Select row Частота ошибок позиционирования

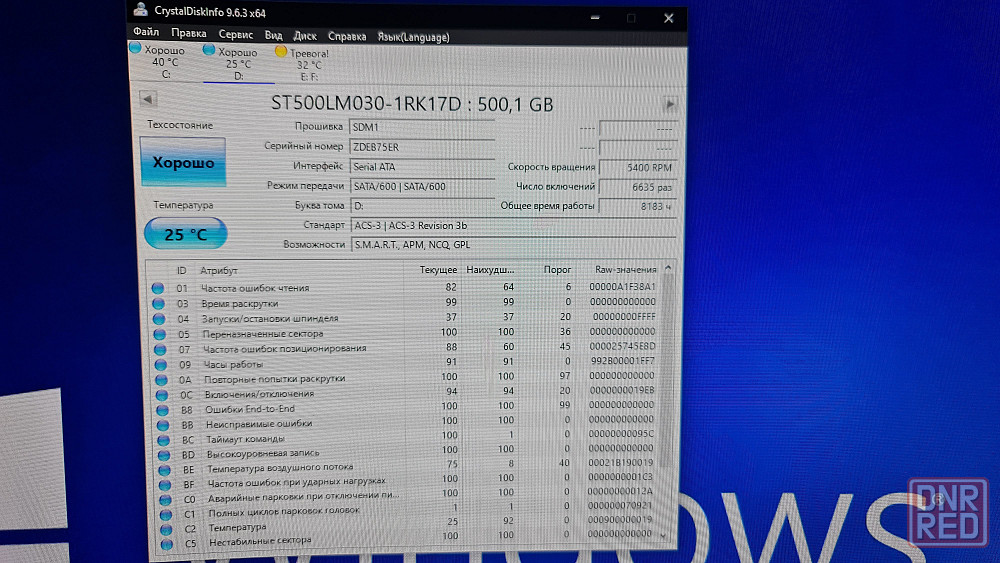[x=404, y=348]
